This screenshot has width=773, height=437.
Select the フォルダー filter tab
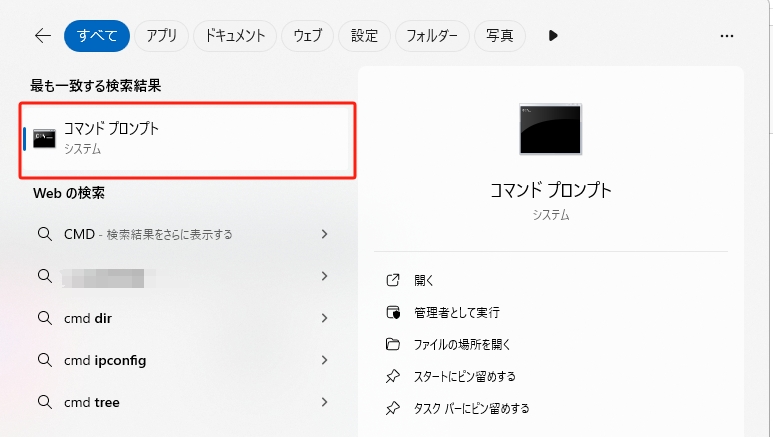[432, 36]
